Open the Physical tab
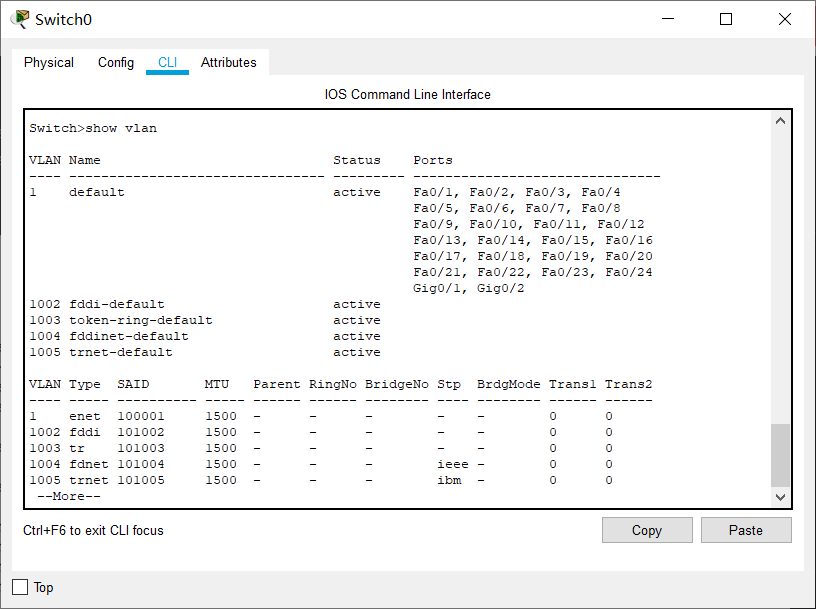The width and height of the screenshot is (816, 609). click(x=49, y=62)
